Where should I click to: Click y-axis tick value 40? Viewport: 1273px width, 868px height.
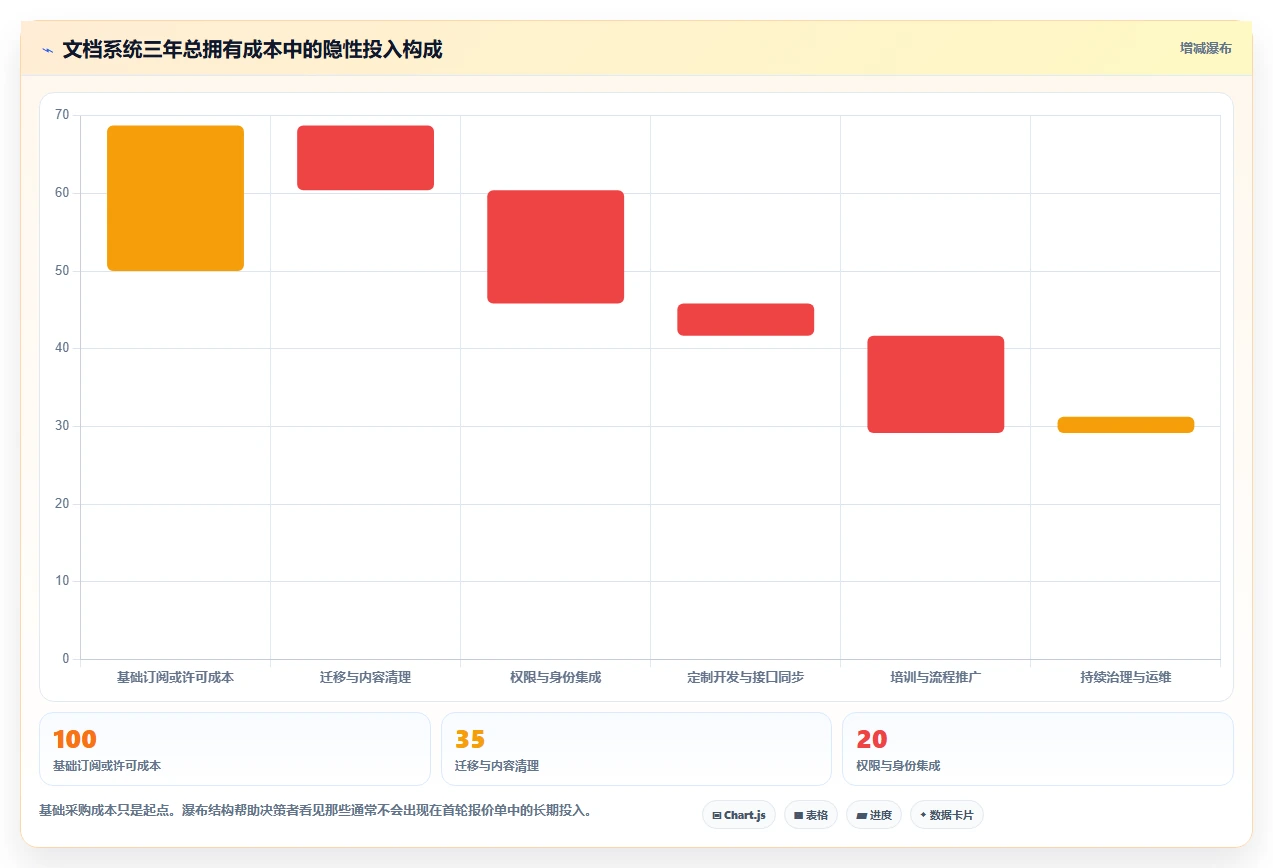point(62,348)
